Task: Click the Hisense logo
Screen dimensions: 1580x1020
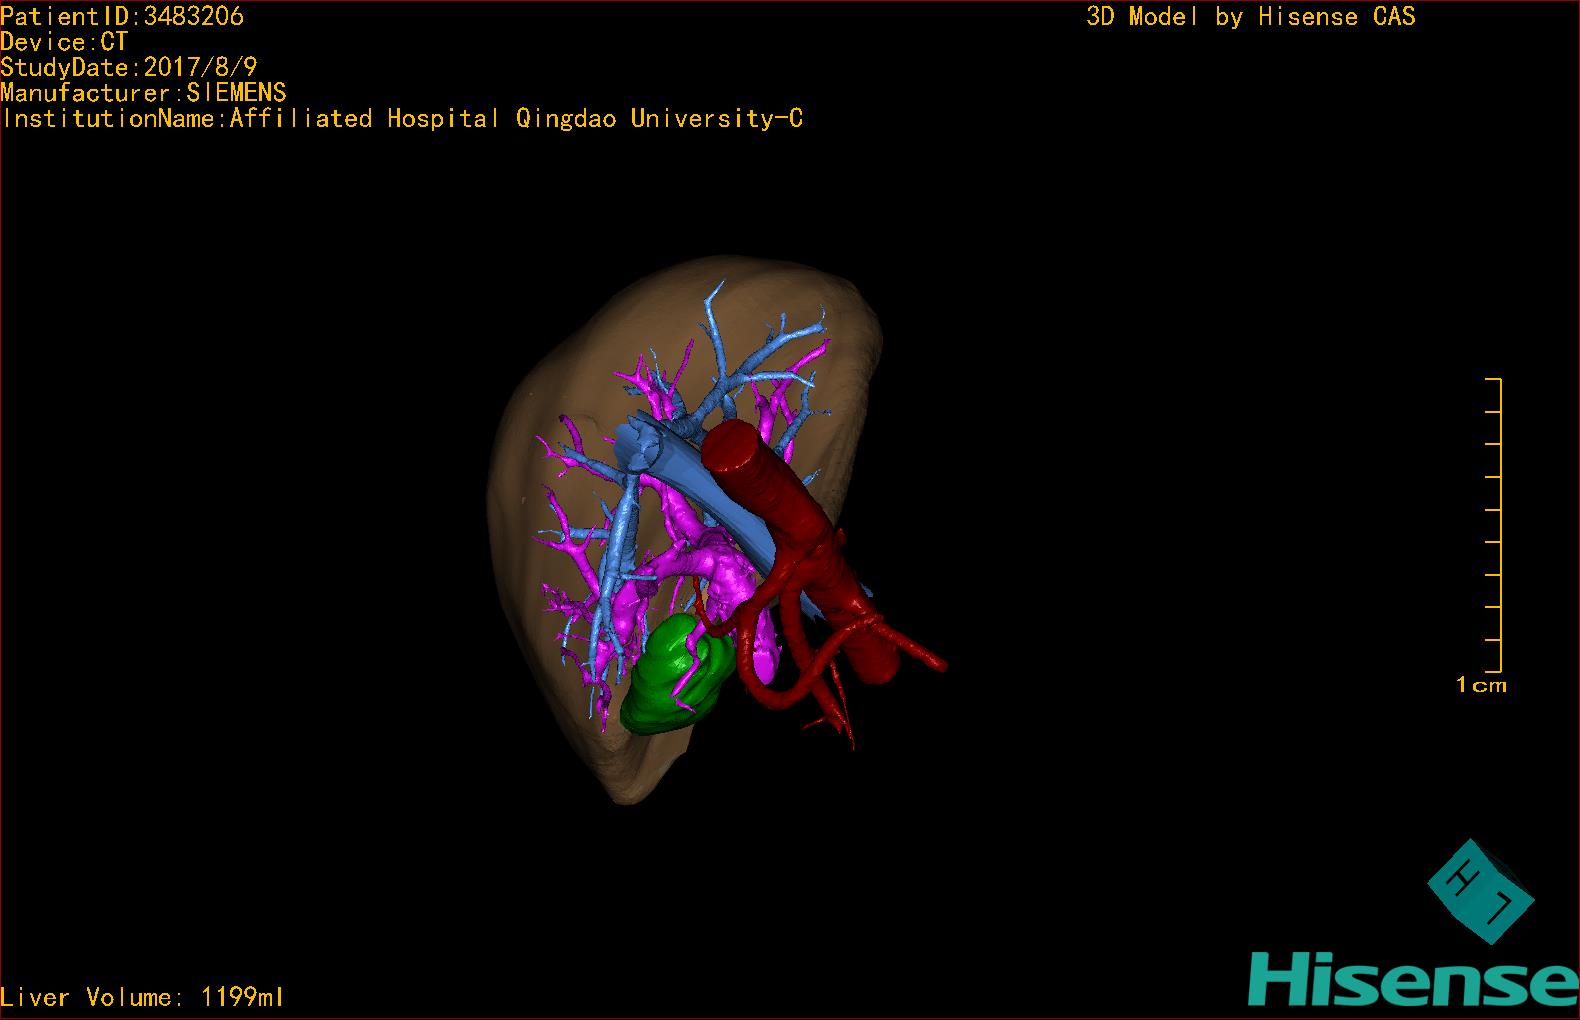Action: [1413, 979]
